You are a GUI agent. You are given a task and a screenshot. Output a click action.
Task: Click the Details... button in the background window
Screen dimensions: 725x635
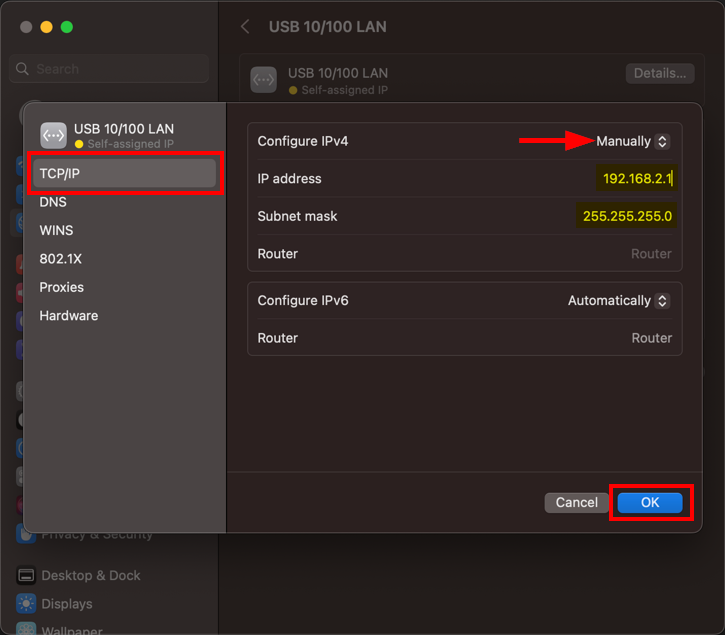660,73
